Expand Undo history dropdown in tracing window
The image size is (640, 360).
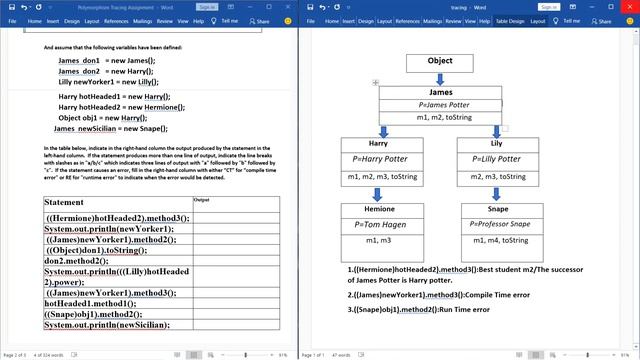coord(329,7)
